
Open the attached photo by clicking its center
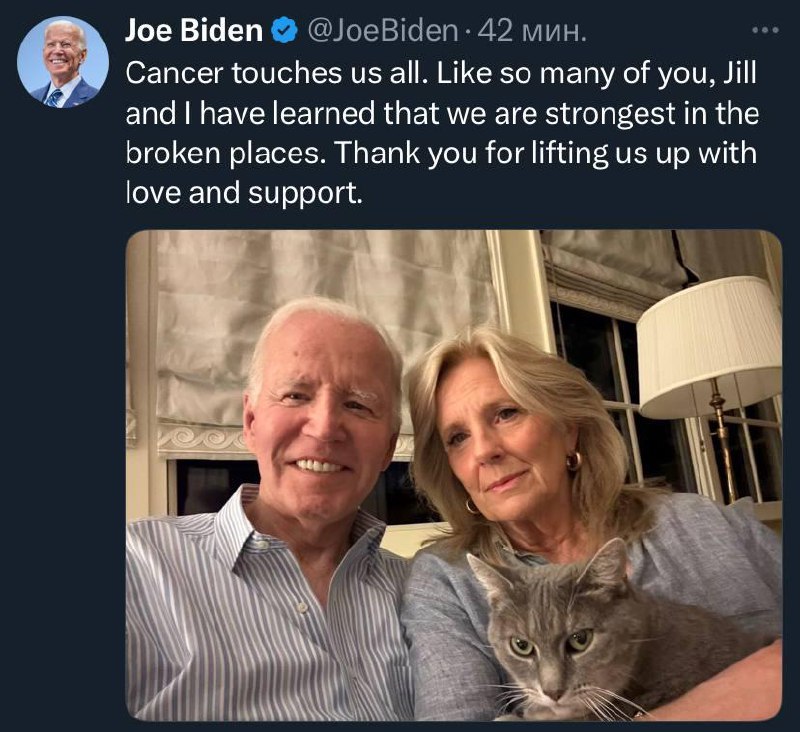(454, 475)
